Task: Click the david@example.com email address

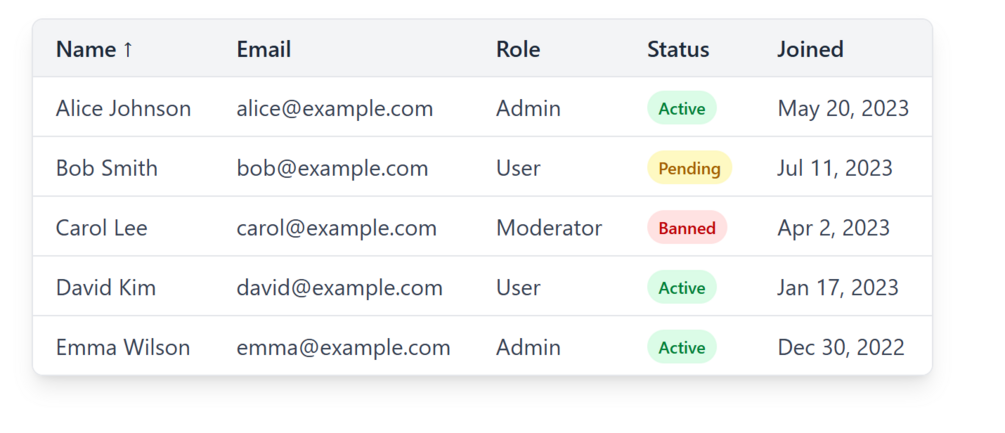Action: pos(340,288)
